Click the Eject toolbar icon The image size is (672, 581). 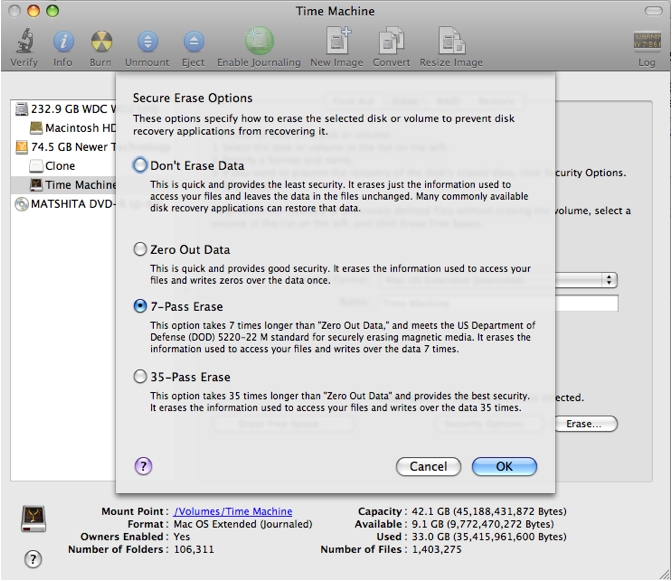(x=194, y=42)
